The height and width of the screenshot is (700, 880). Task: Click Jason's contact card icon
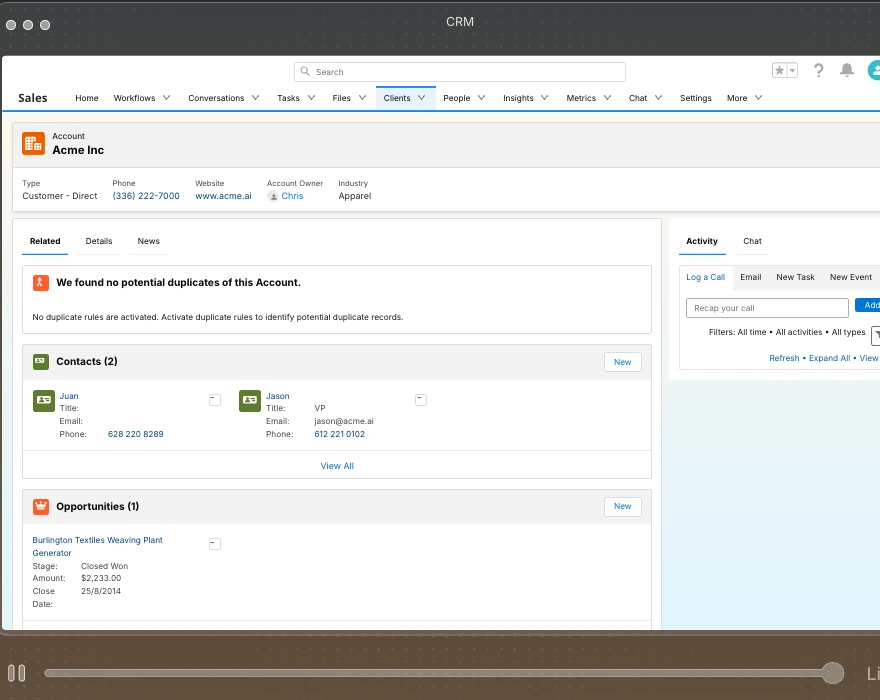250,401
